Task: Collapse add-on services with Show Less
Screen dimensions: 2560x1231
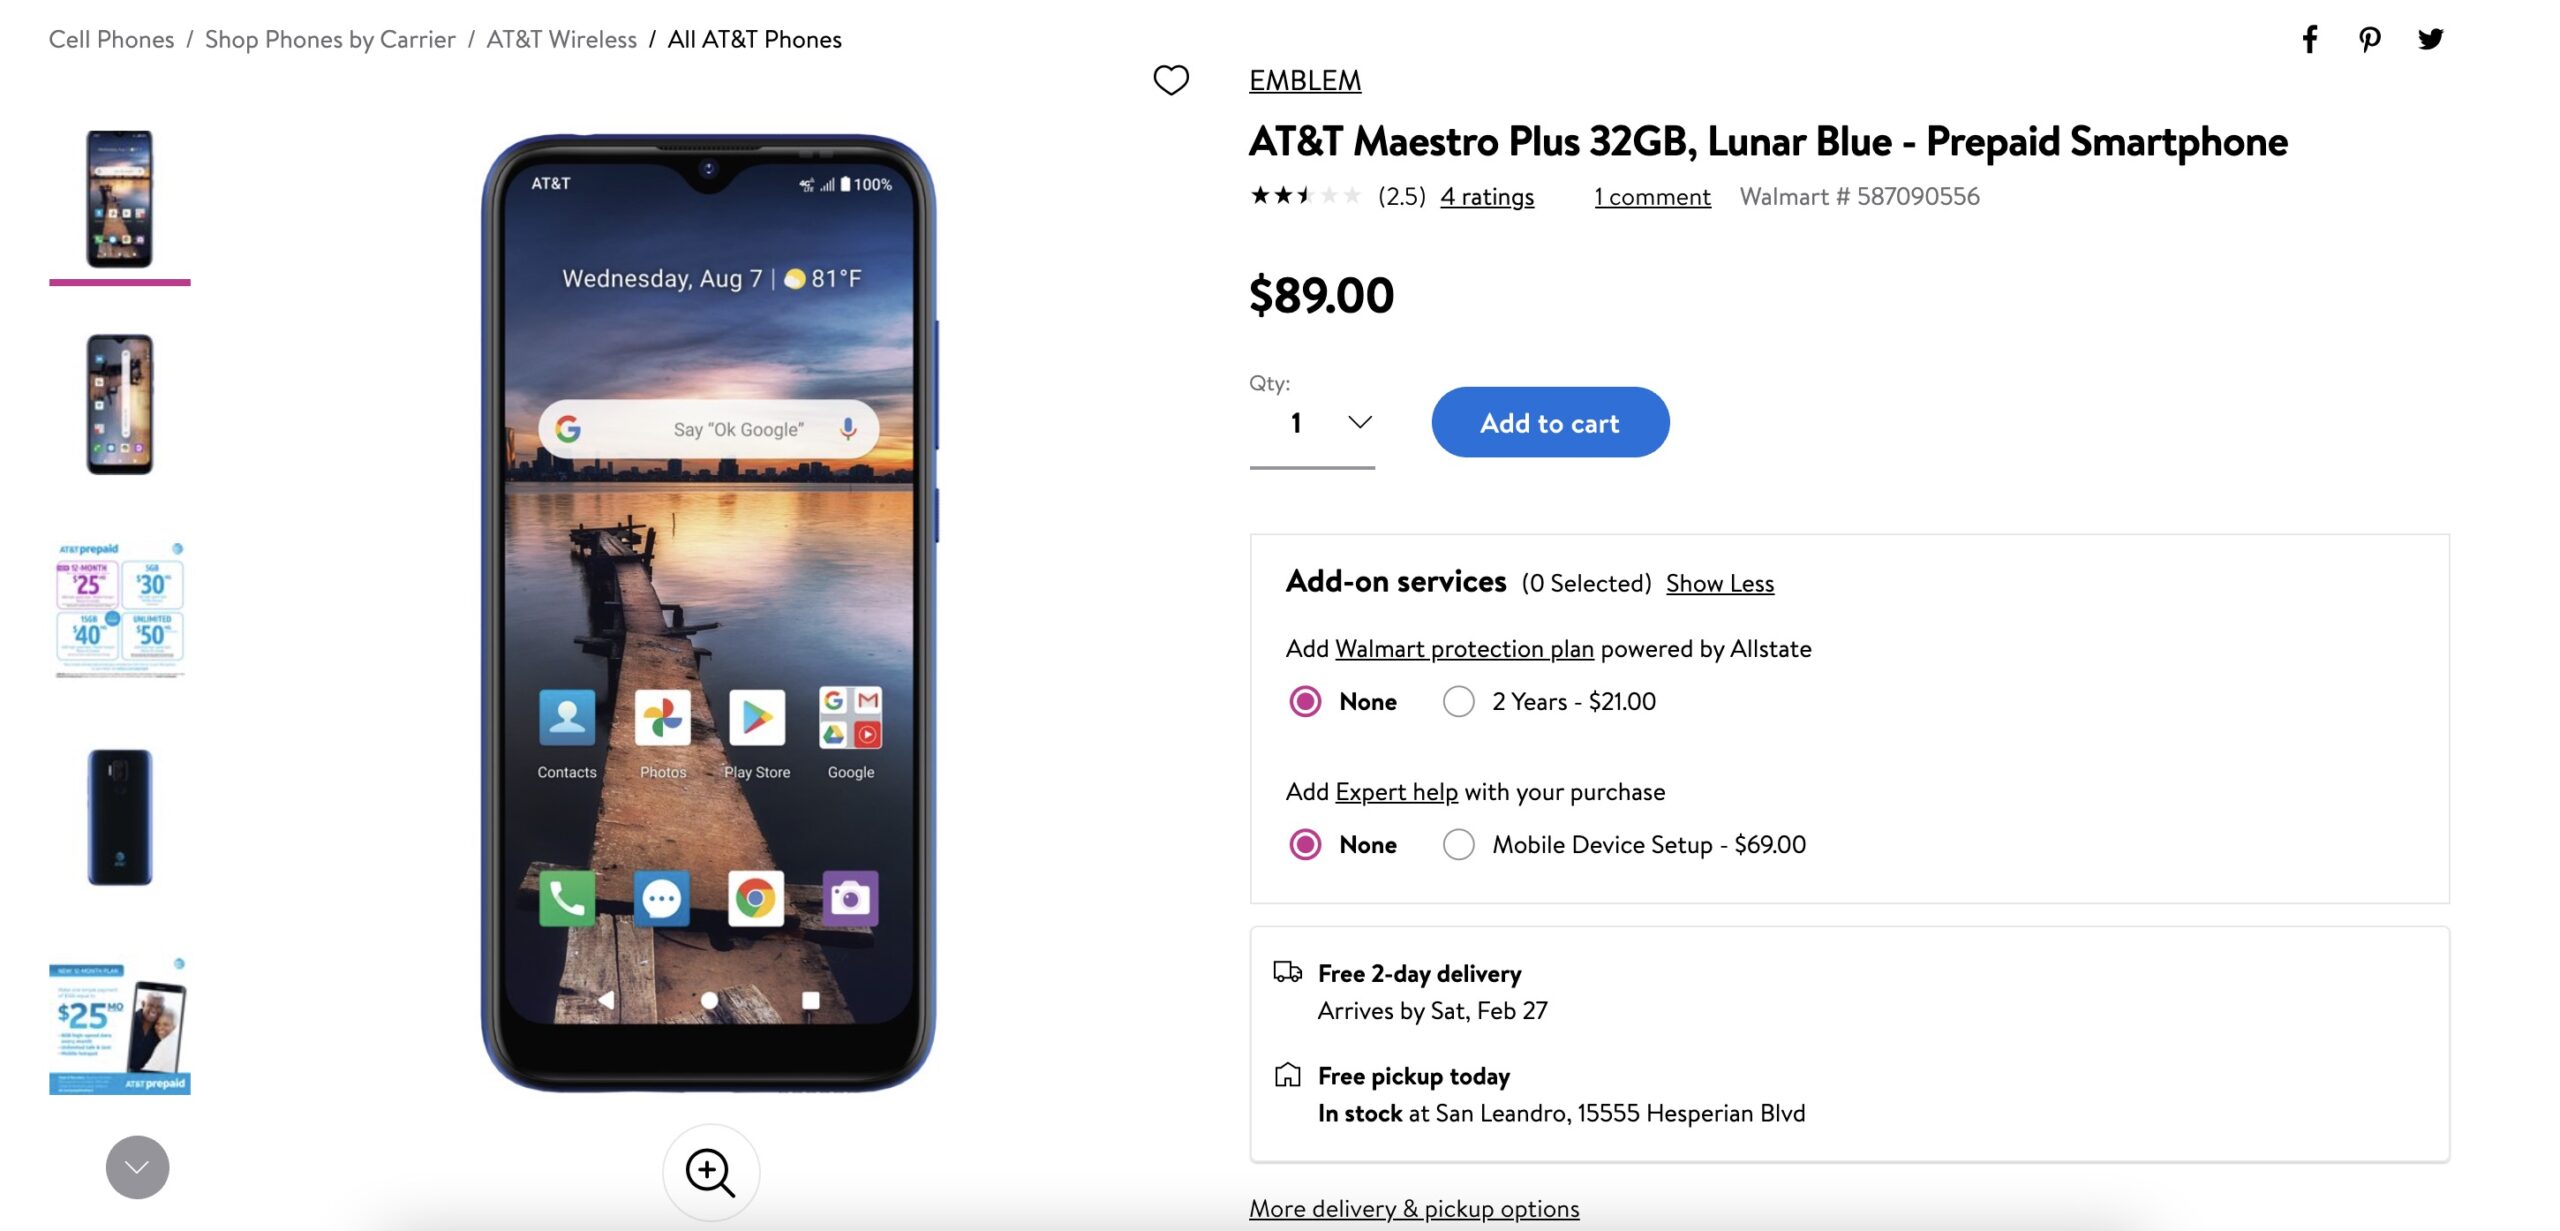Action: coord(1720,584)
